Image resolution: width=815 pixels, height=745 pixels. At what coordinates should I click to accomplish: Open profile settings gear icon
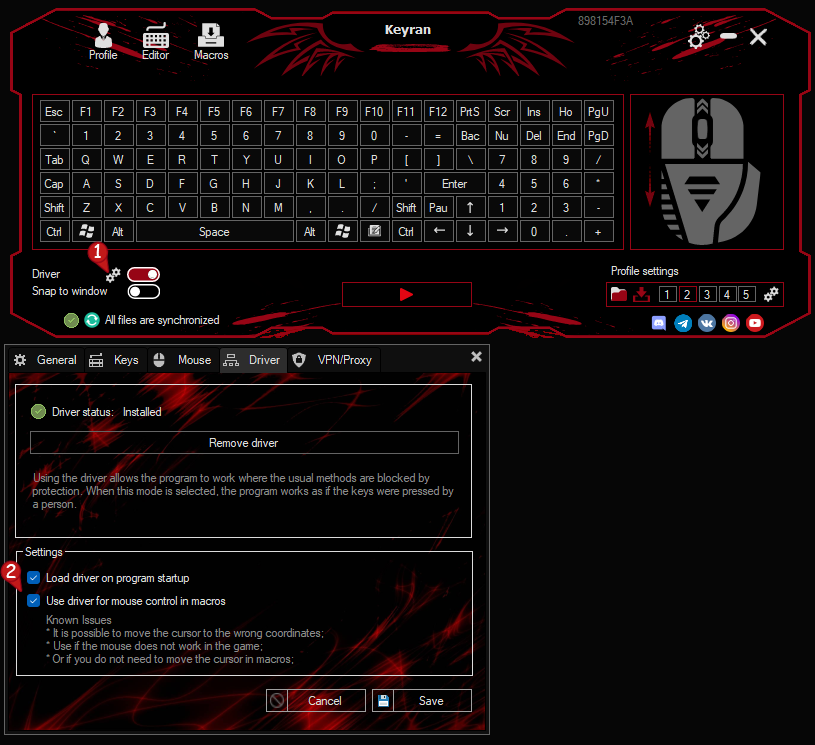771,294
